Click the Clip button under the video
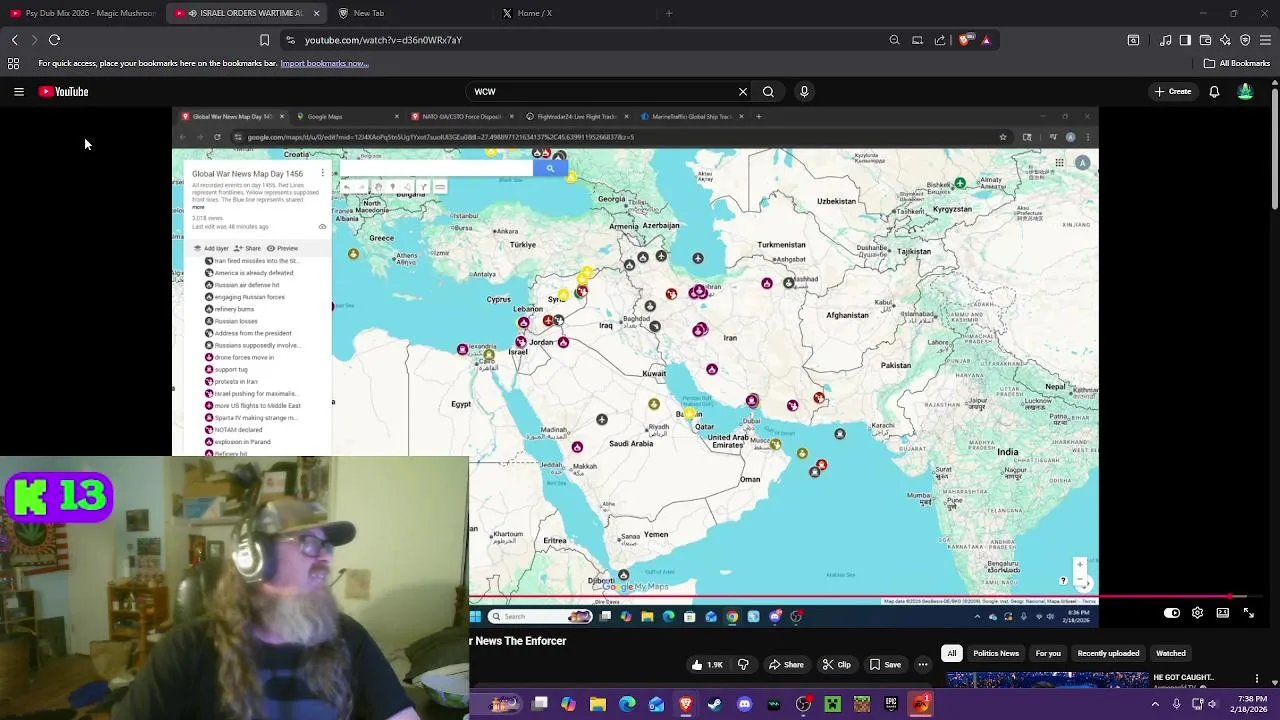 coord(836,665)
